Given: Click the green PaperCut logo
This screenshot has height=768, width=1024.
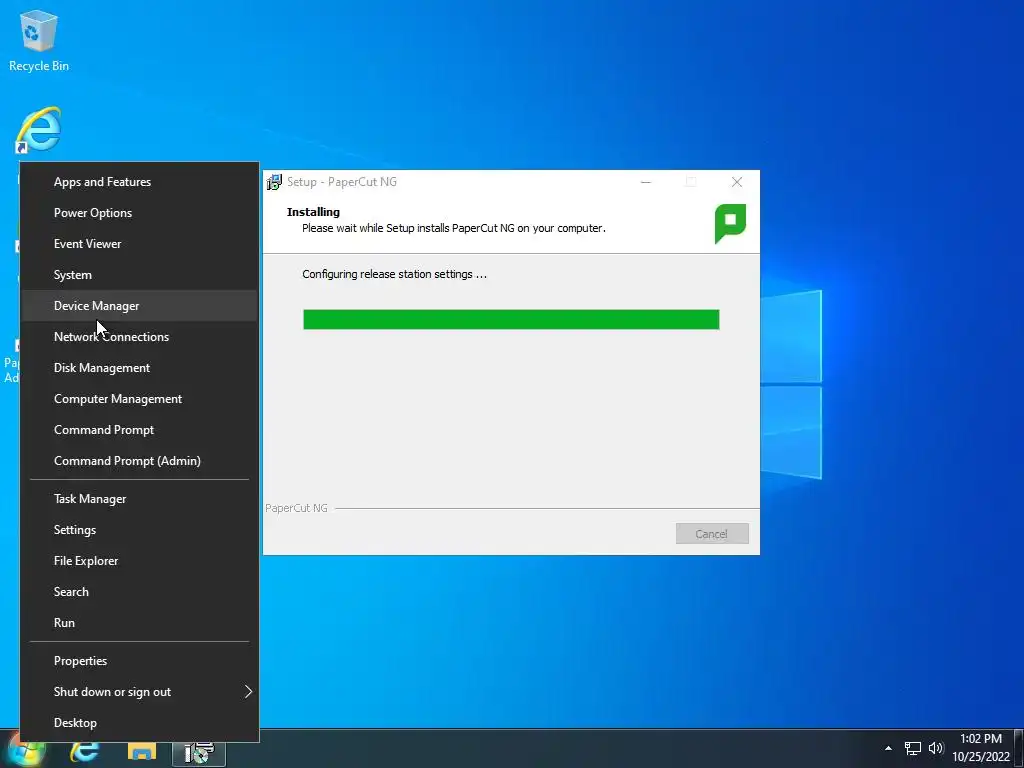Looking at the screenshot, I should [730, 224].
